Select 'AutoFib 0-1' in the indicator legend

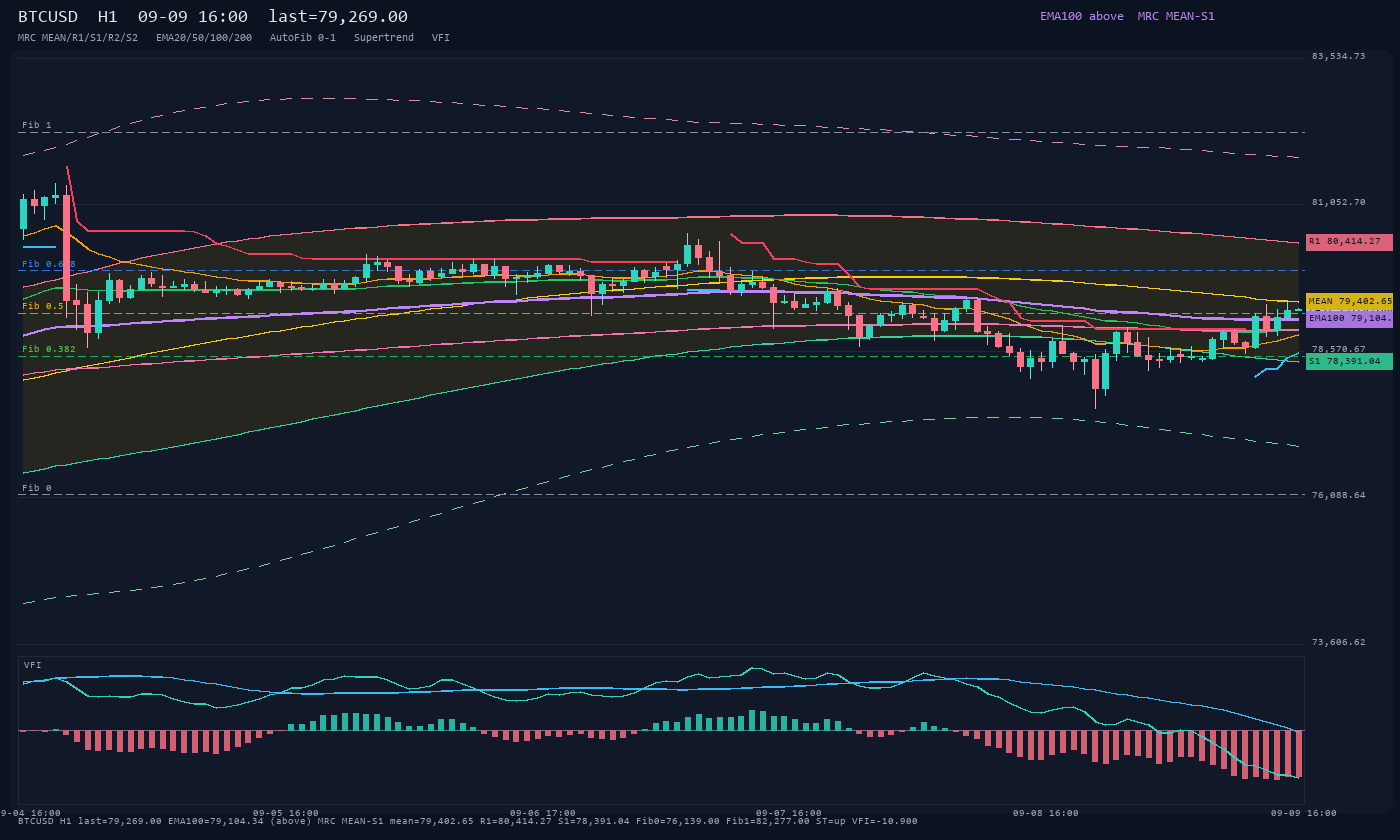(303, 38)
